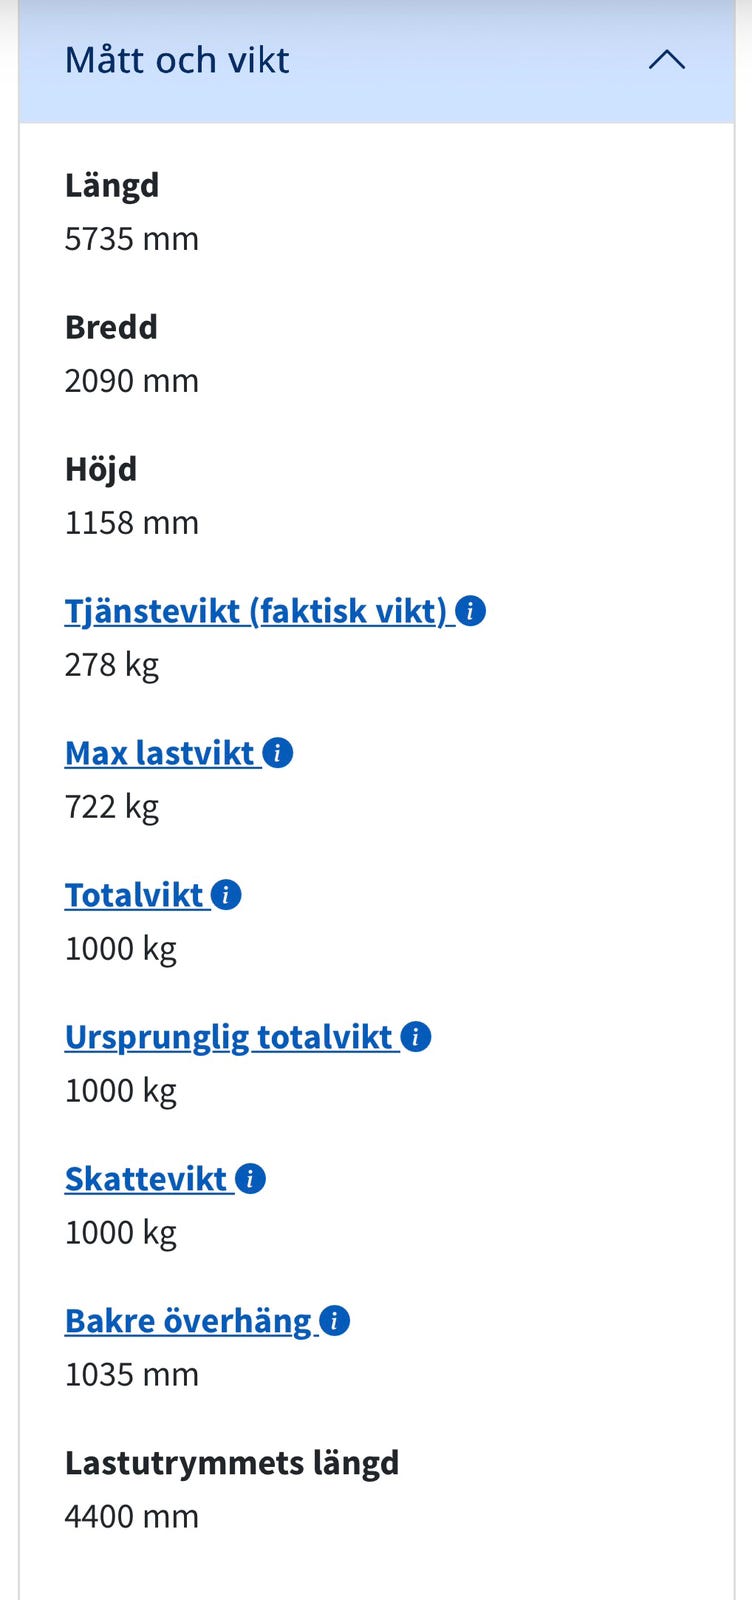Screen dimensions: 752x1600
Task: Click the info icon beside Tjänstevikt
Action: [x=470, y=611]
